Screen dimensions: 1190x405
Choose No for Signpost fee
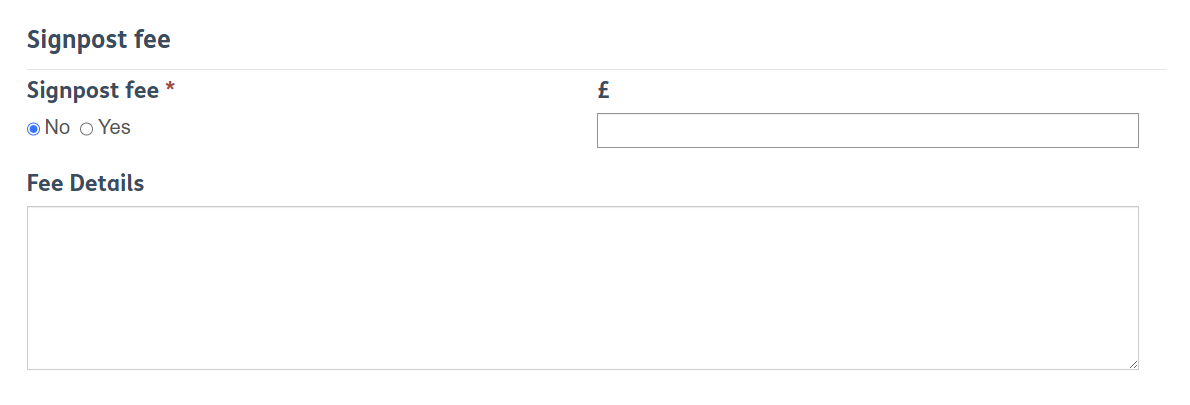pos(33,129)
